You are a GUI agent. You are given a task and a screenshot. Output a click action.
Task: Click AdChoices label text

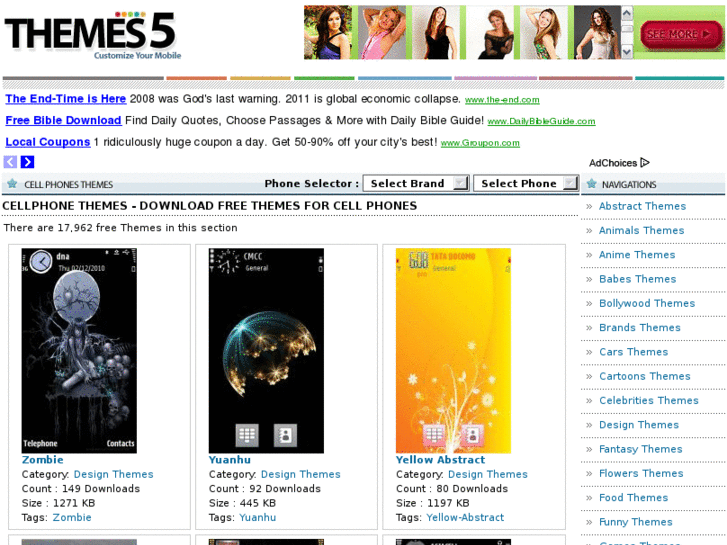(x=613, y=163)
